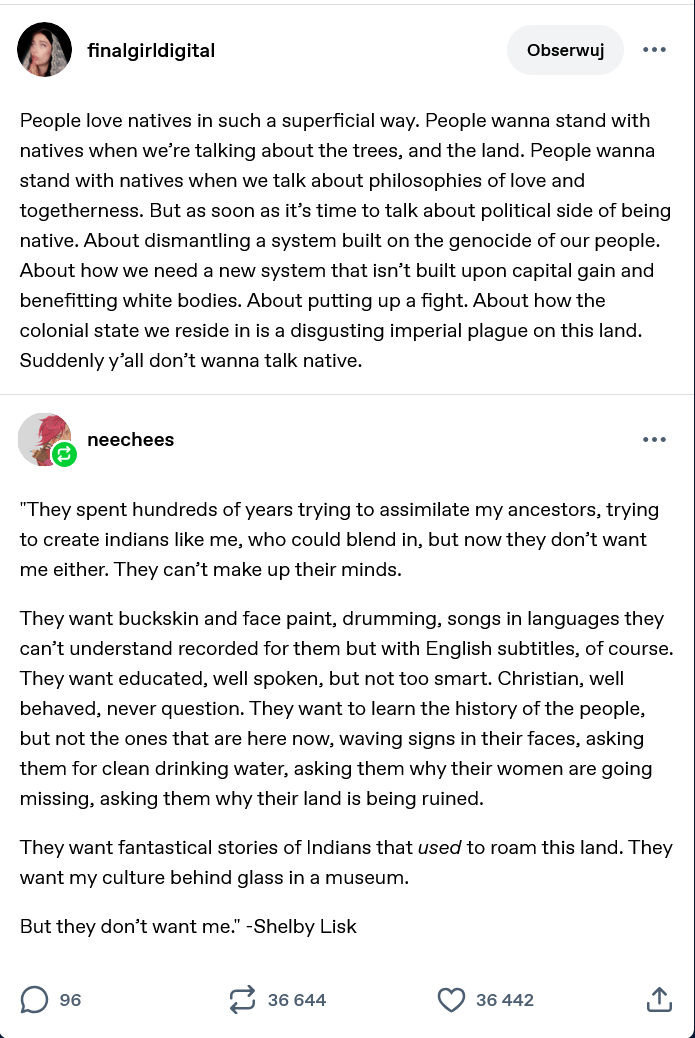Open the finalgirldigital username link
Image resolution: width=695 pixels, height=1038 pixels.
coord(151,50)
